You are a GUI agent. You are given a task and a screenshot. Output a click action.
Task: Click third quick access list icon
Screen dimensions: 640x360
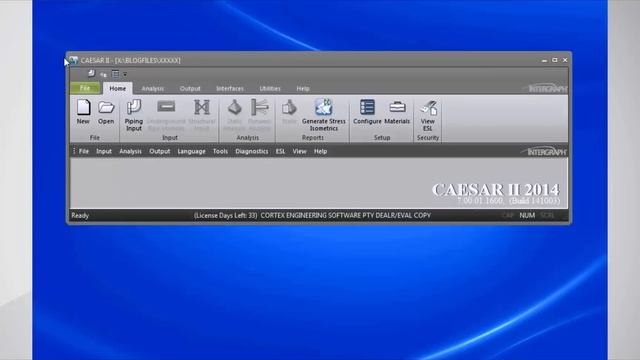point(116,74)
